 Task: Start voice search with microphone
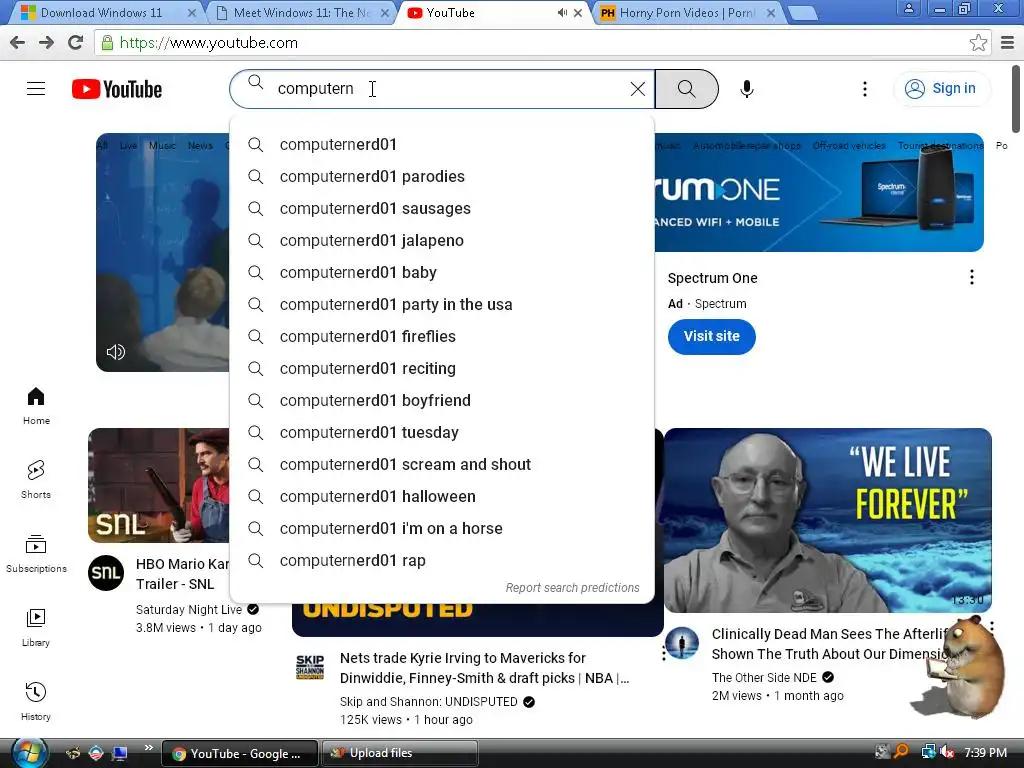click(746, 89)
